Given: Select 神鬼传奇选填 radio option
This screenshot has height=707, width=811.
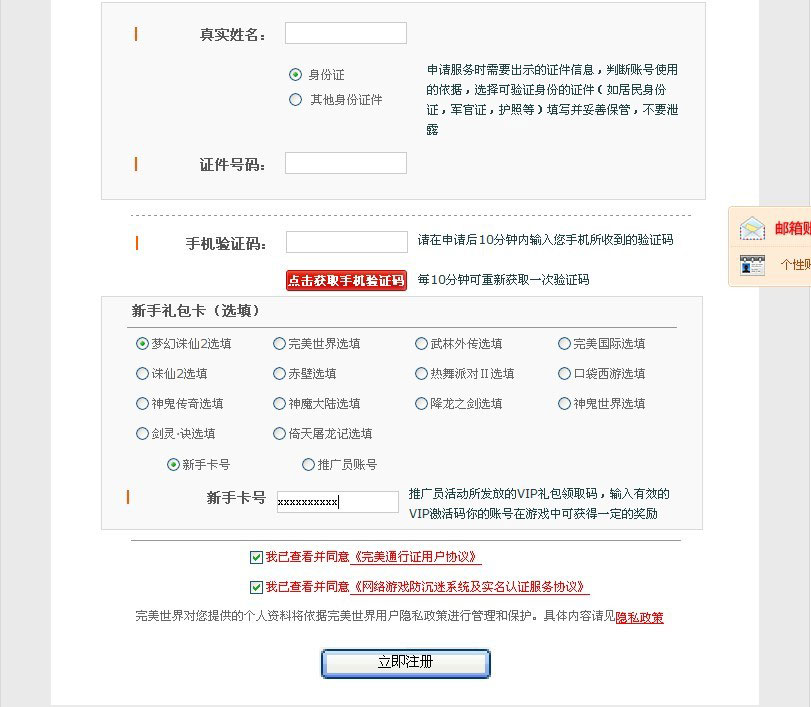Looking at the screenshot, I should click(x=142, y=403).
